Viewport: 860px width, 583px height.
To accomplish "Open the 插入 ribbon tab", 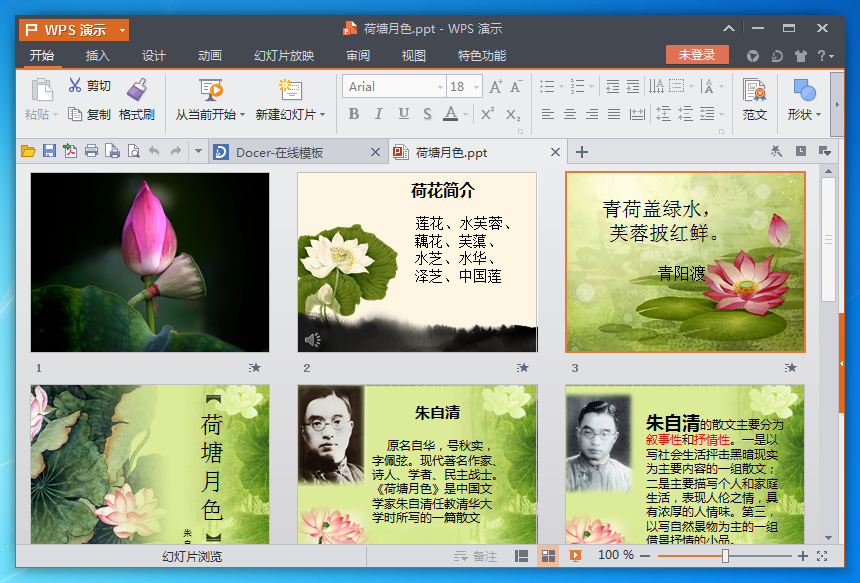I will 98,55.
